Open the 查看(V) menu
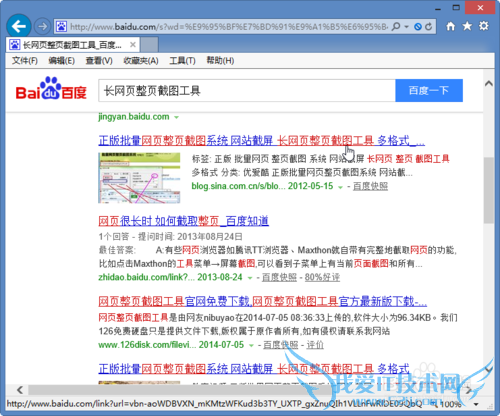 coord(99,61)
